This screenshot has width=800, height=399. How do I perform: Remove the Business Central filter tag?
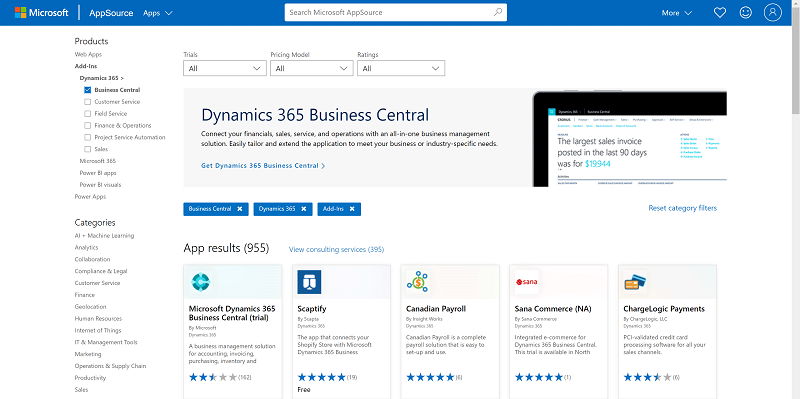(x=239, y=209)
